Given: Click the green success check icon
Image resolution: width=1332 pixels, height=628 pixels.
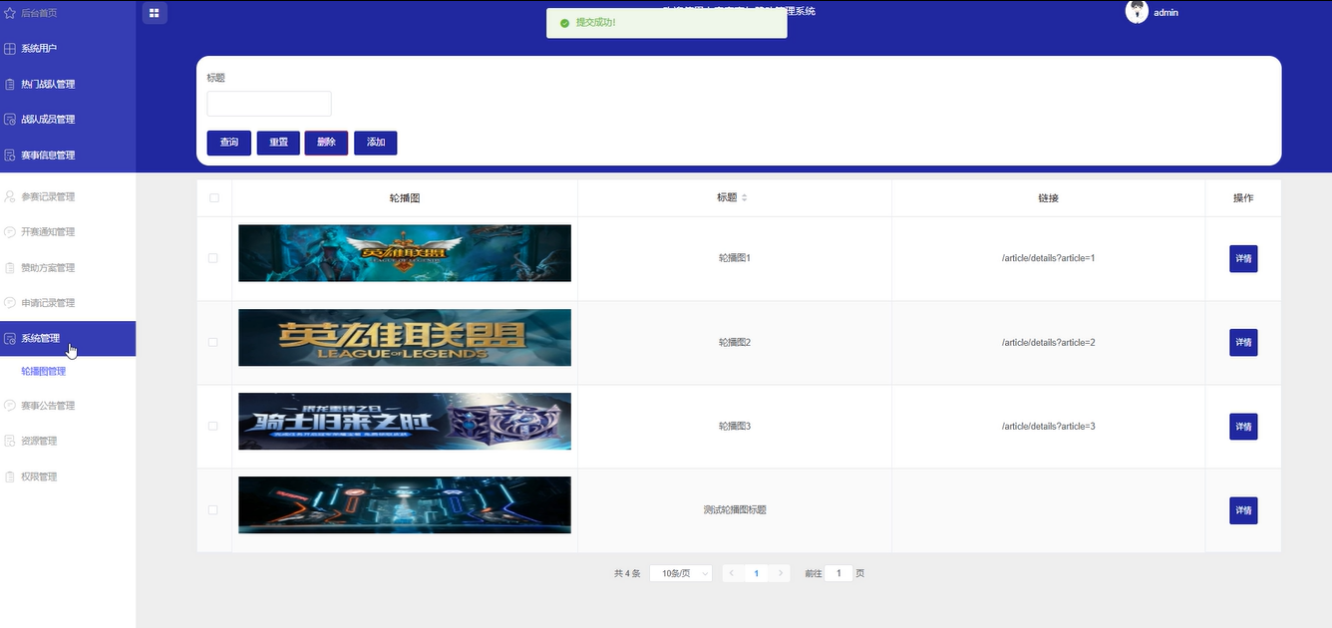Looking at the screenshot, I should pyautogui.click(x=565, y=22).
